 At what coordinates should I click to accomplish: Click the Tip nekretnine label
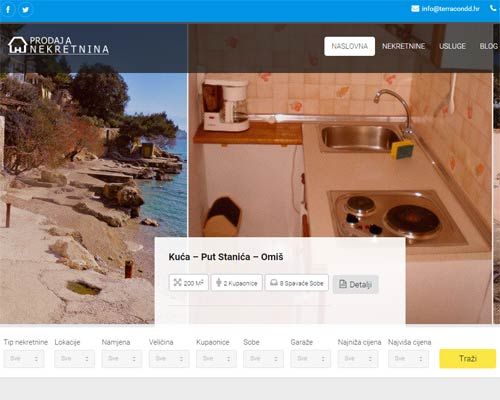coord(26,342)
